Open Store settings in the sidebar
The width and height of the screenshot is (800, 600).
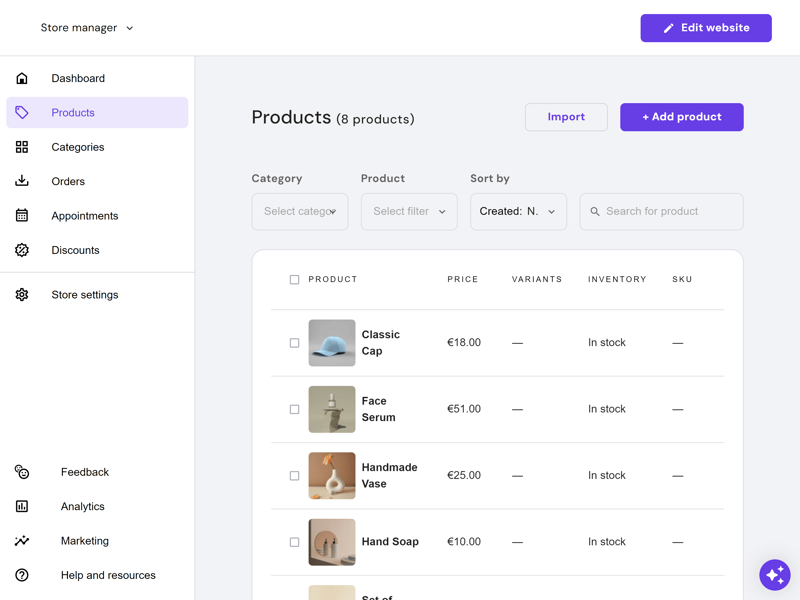click(x=97, y=294)
